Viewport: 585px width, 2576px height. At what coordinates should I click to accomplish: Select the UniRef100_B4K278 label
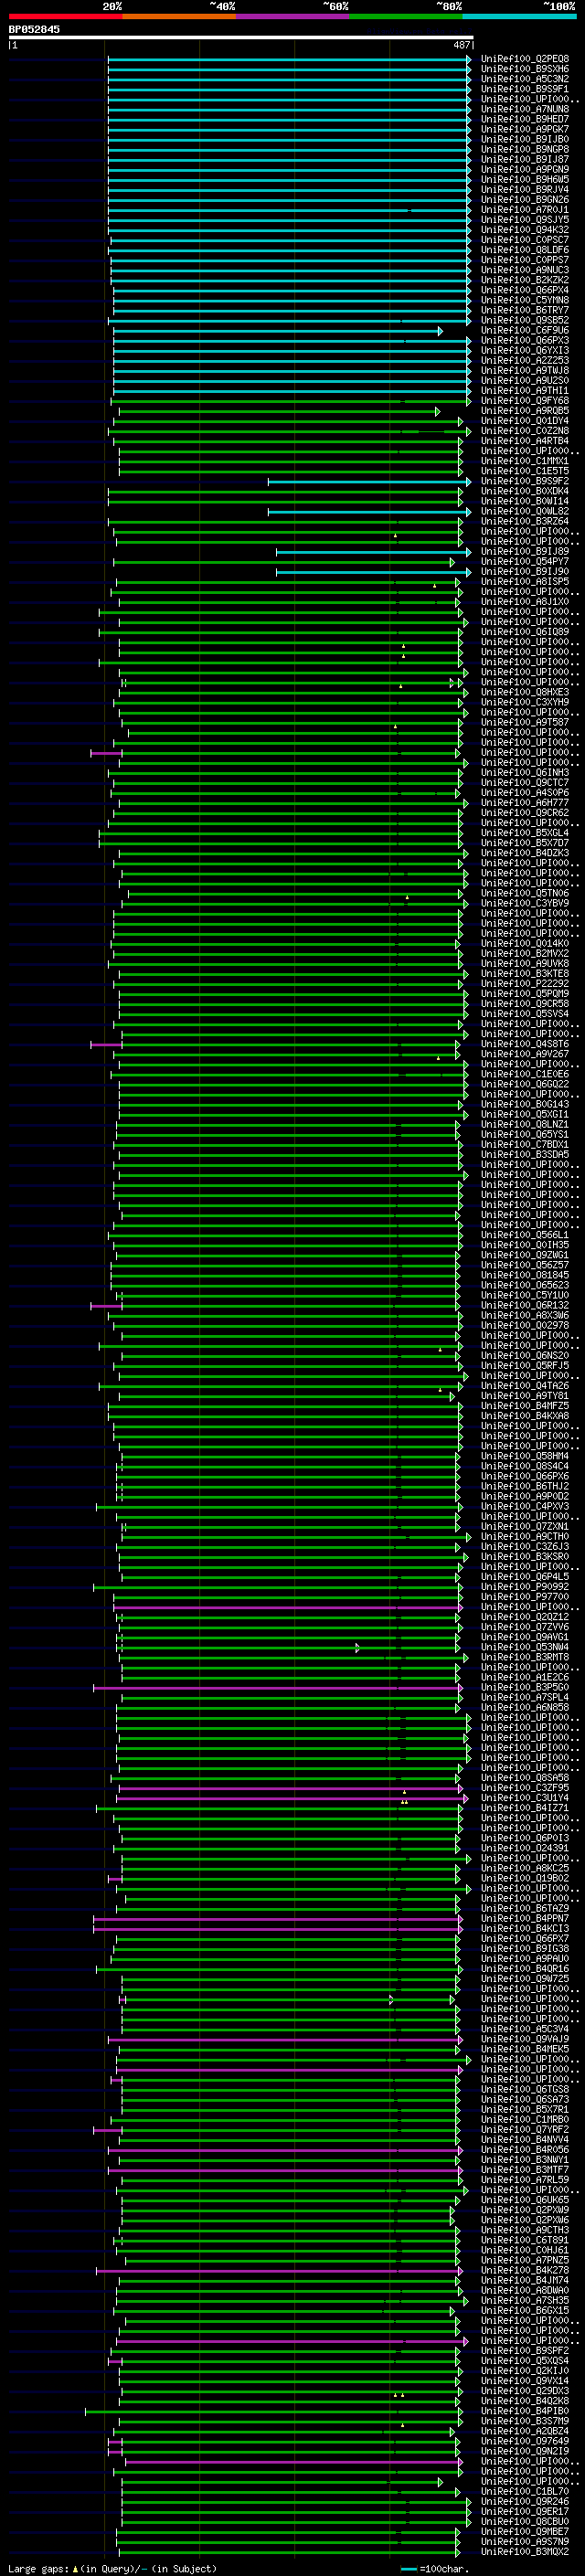(x=525, y=2271)
